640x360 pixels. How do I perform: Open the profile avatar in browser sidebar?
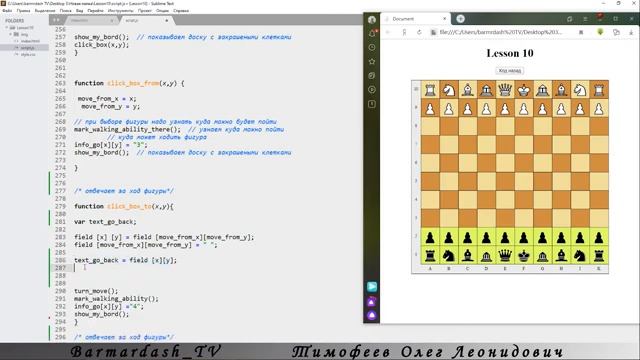[x=372, y=20]
